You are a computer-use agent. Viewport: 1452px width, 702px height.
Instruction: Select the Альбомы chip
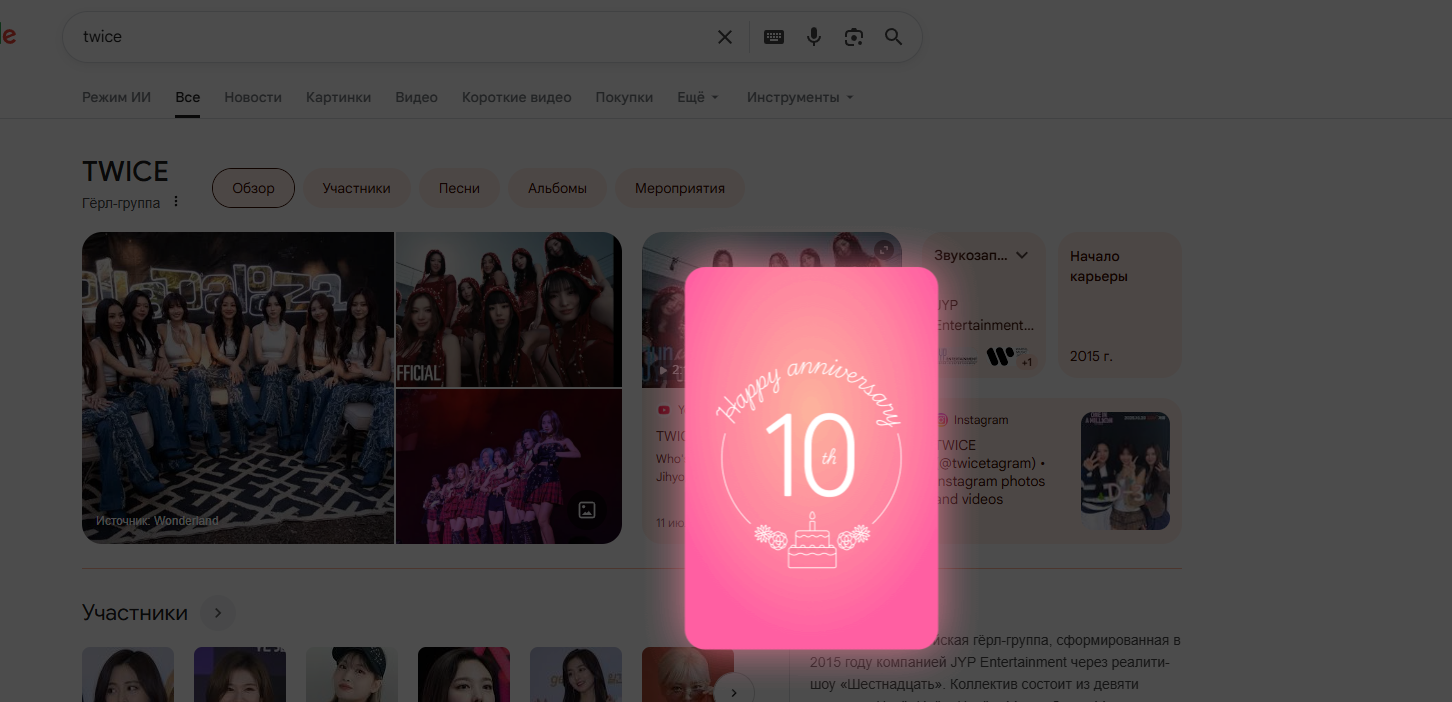[x=557, y=188]
